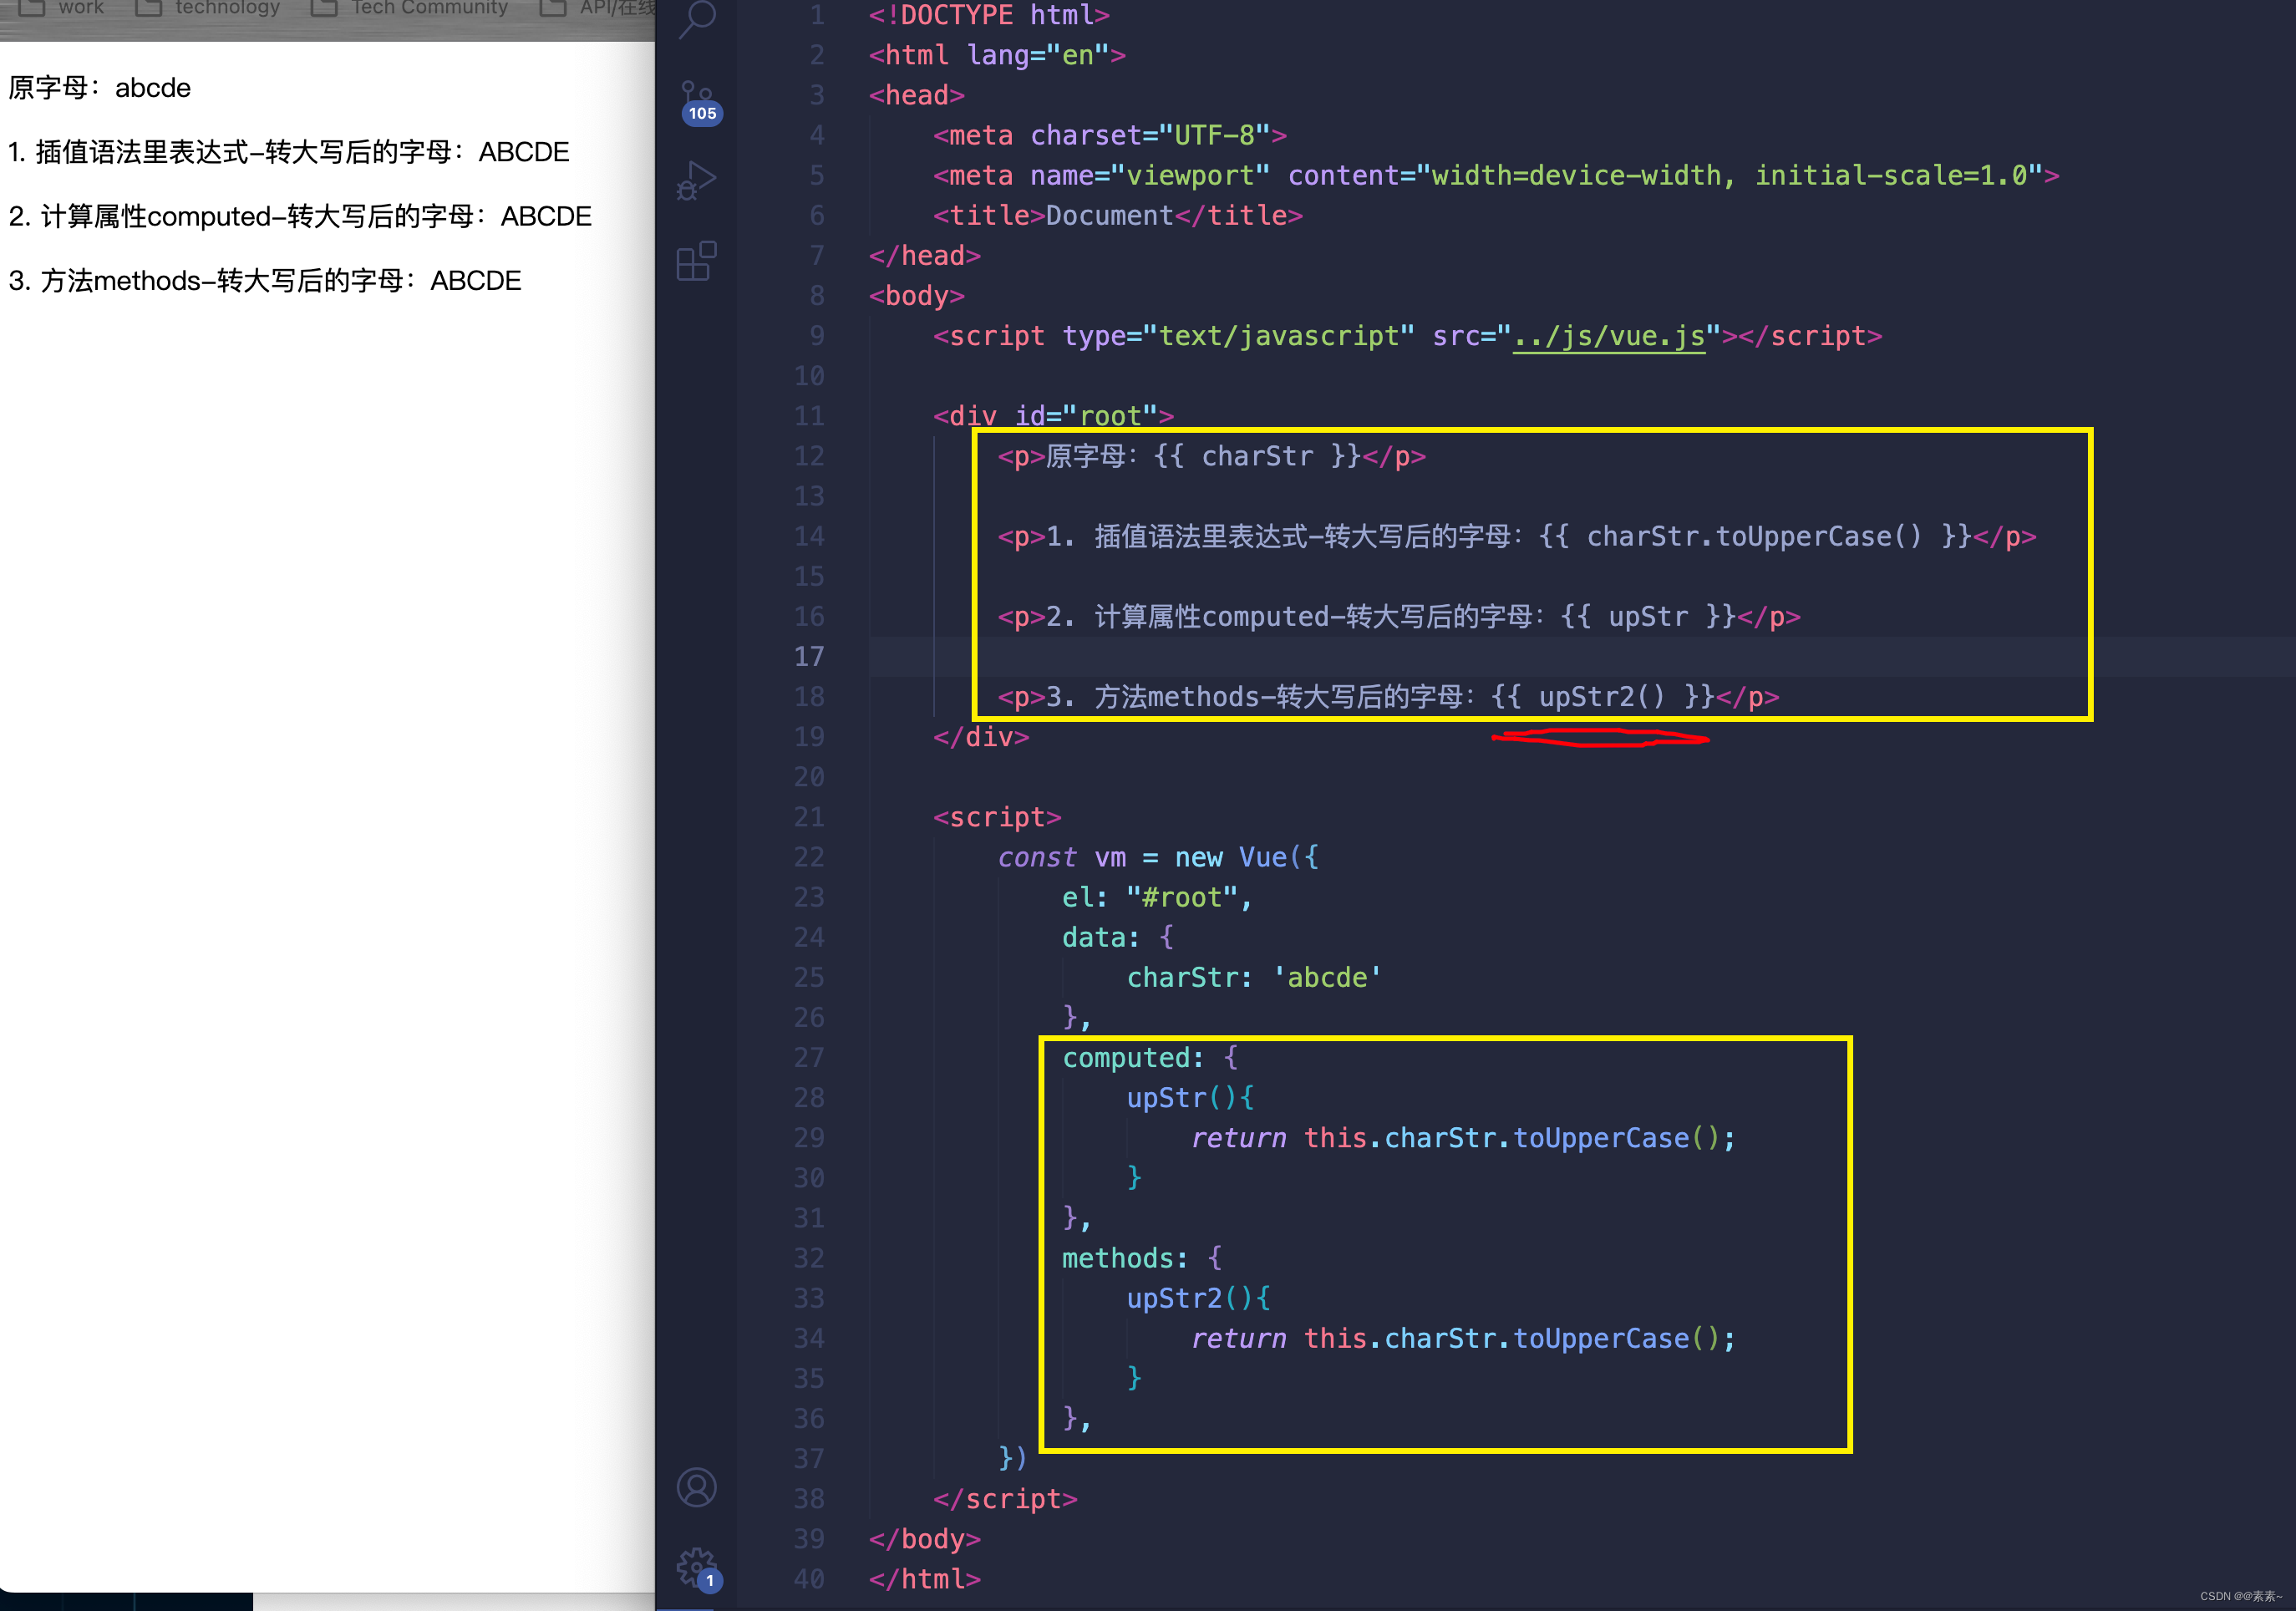Click the 'charStr: 'abcde'' data line
The width and height of the screenshot is (2296, 1611).
coord(1254,978)
